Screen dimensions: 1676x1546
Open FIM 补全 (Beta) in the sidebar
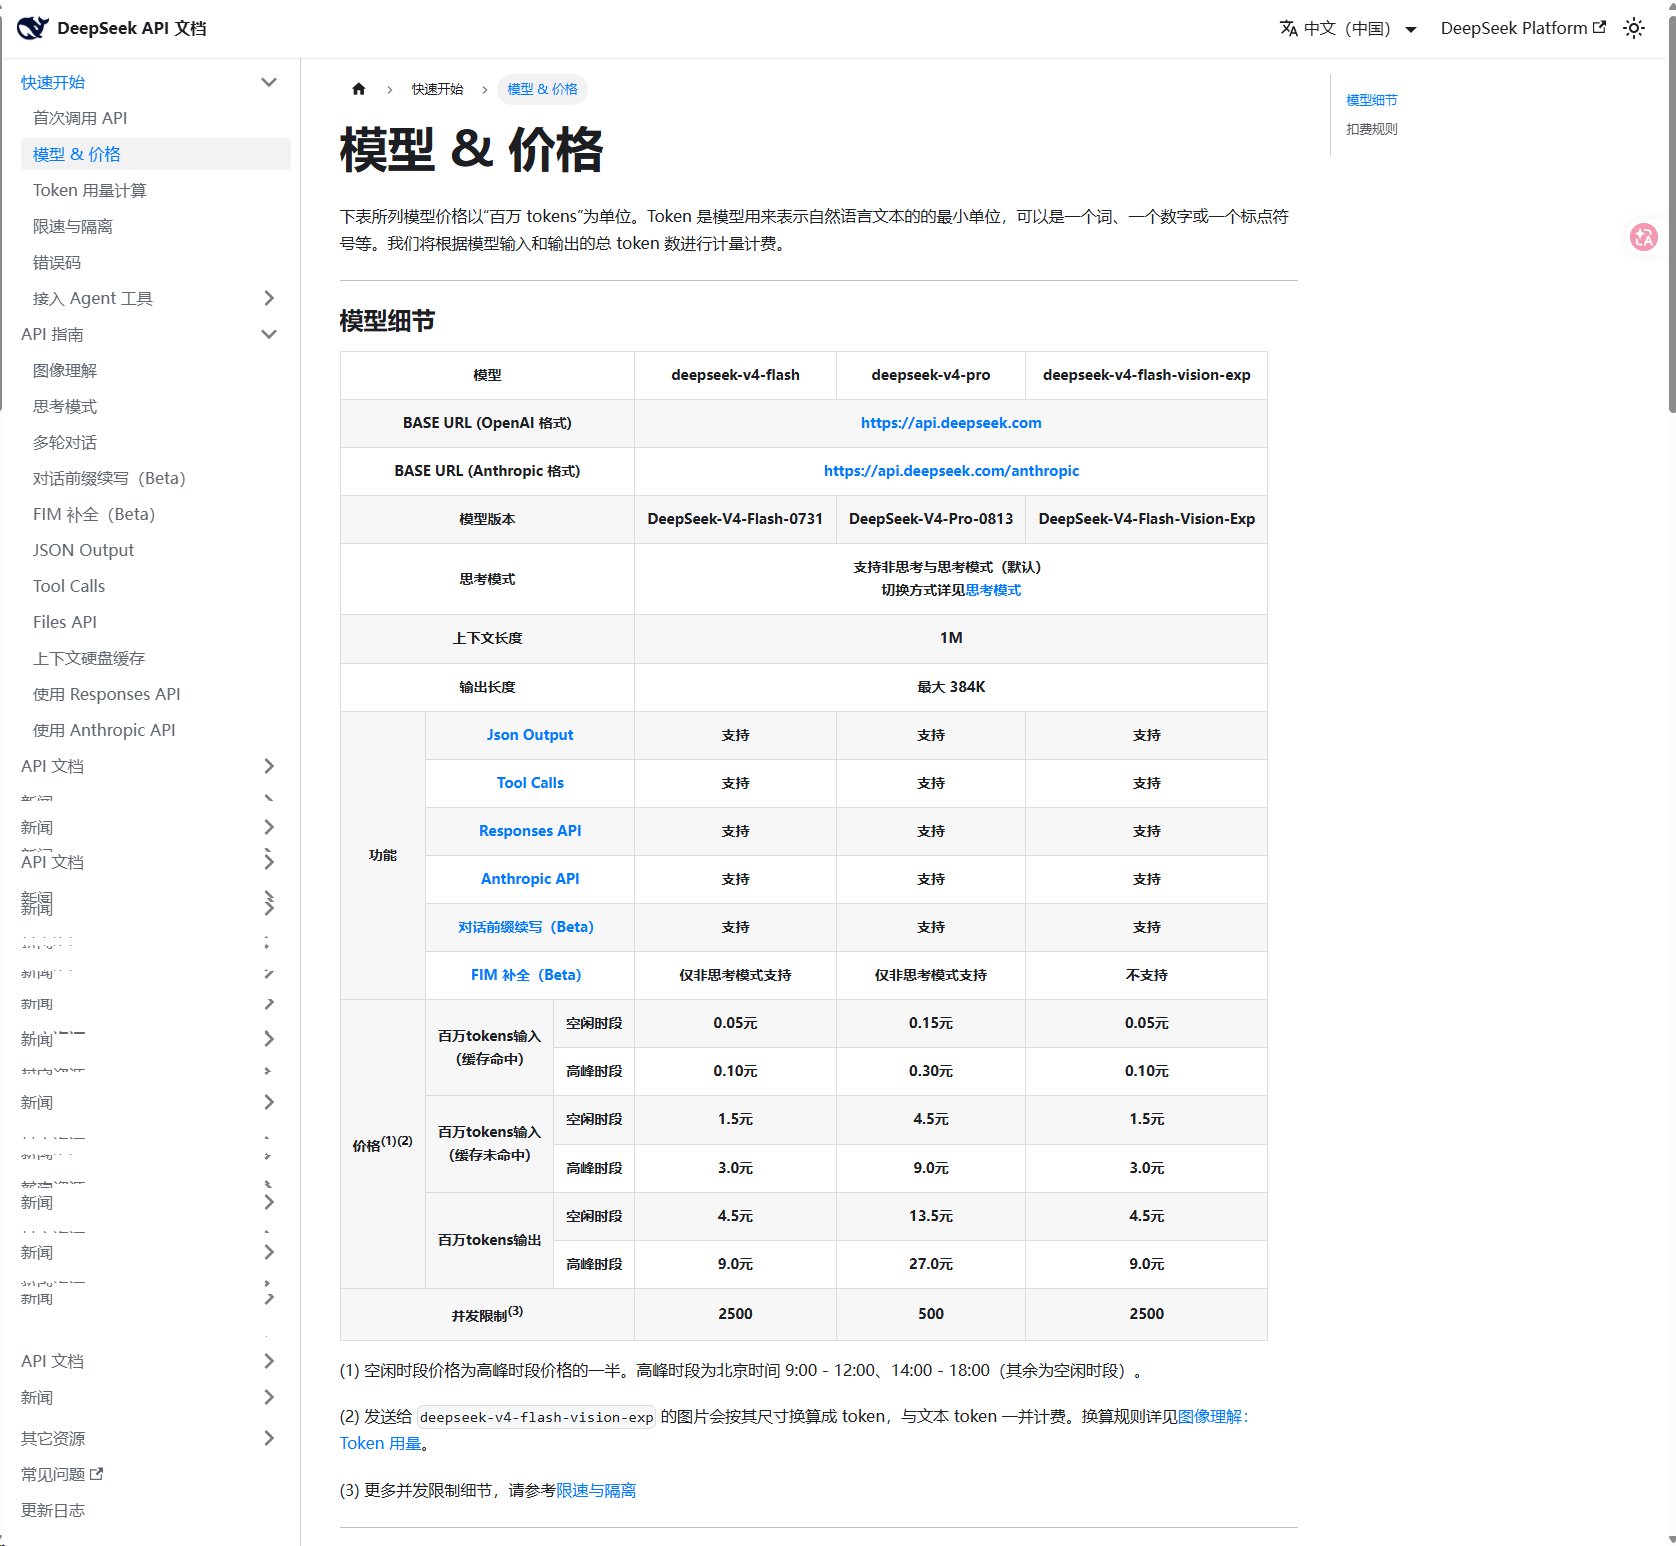click(x=94, y=514)
